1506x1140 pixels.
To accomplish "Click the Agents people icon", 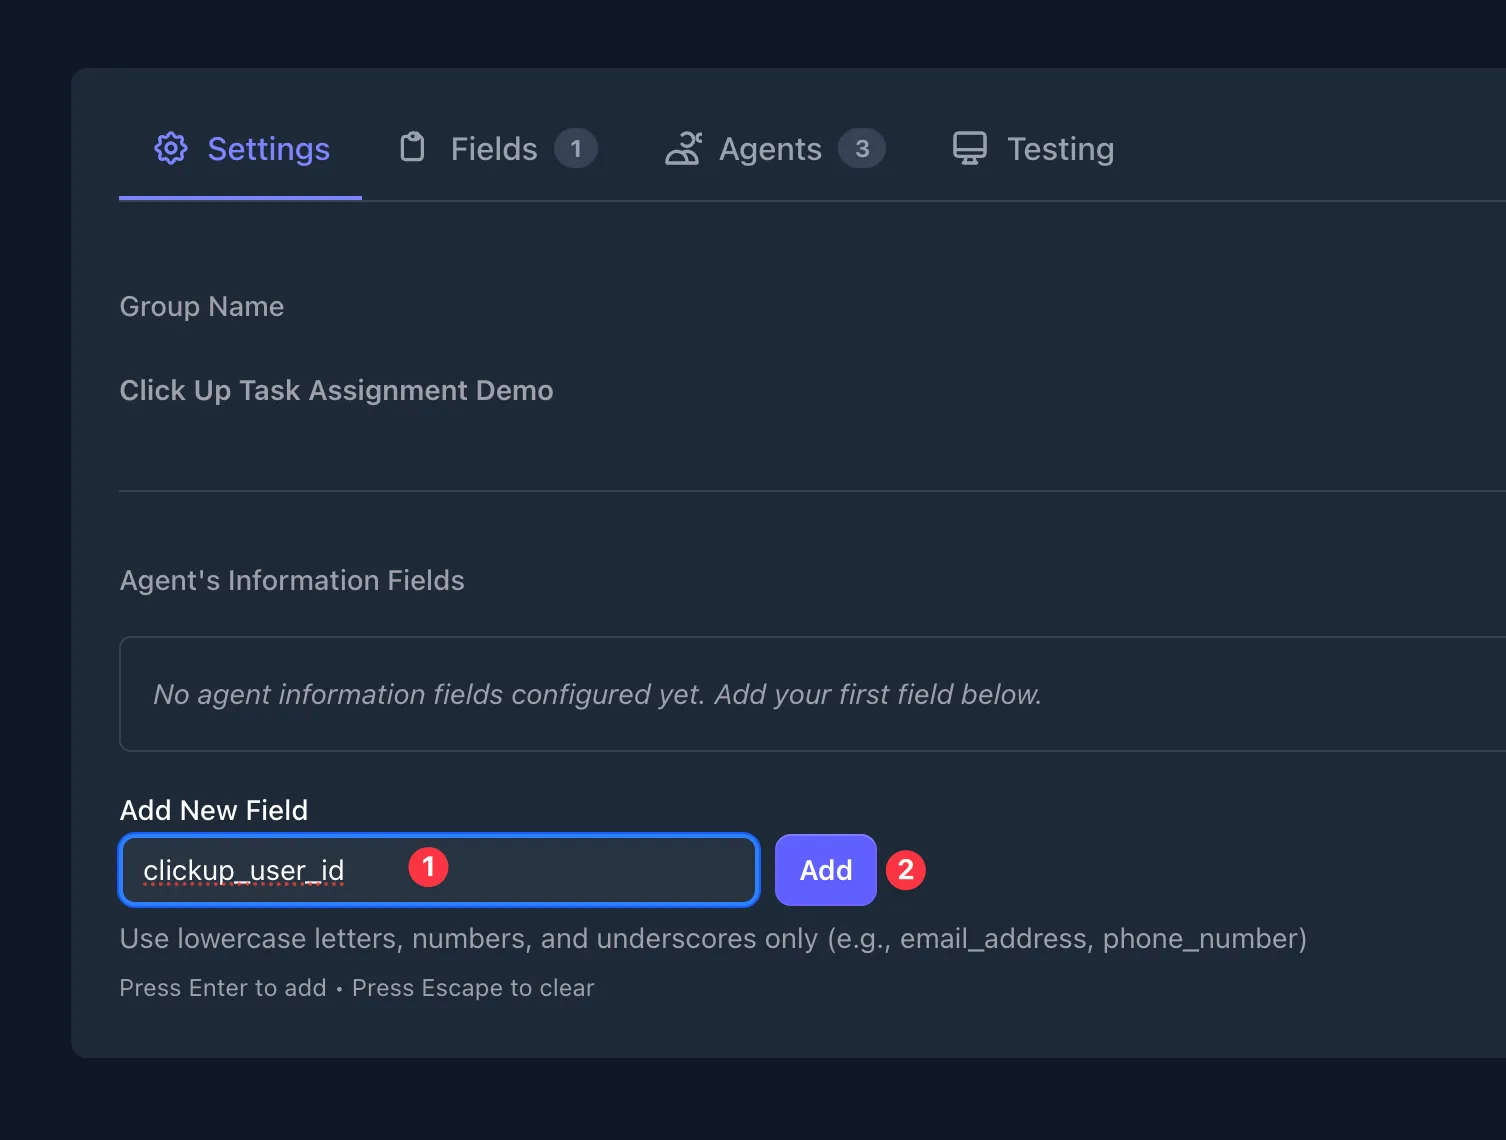I will coord(685,147).
